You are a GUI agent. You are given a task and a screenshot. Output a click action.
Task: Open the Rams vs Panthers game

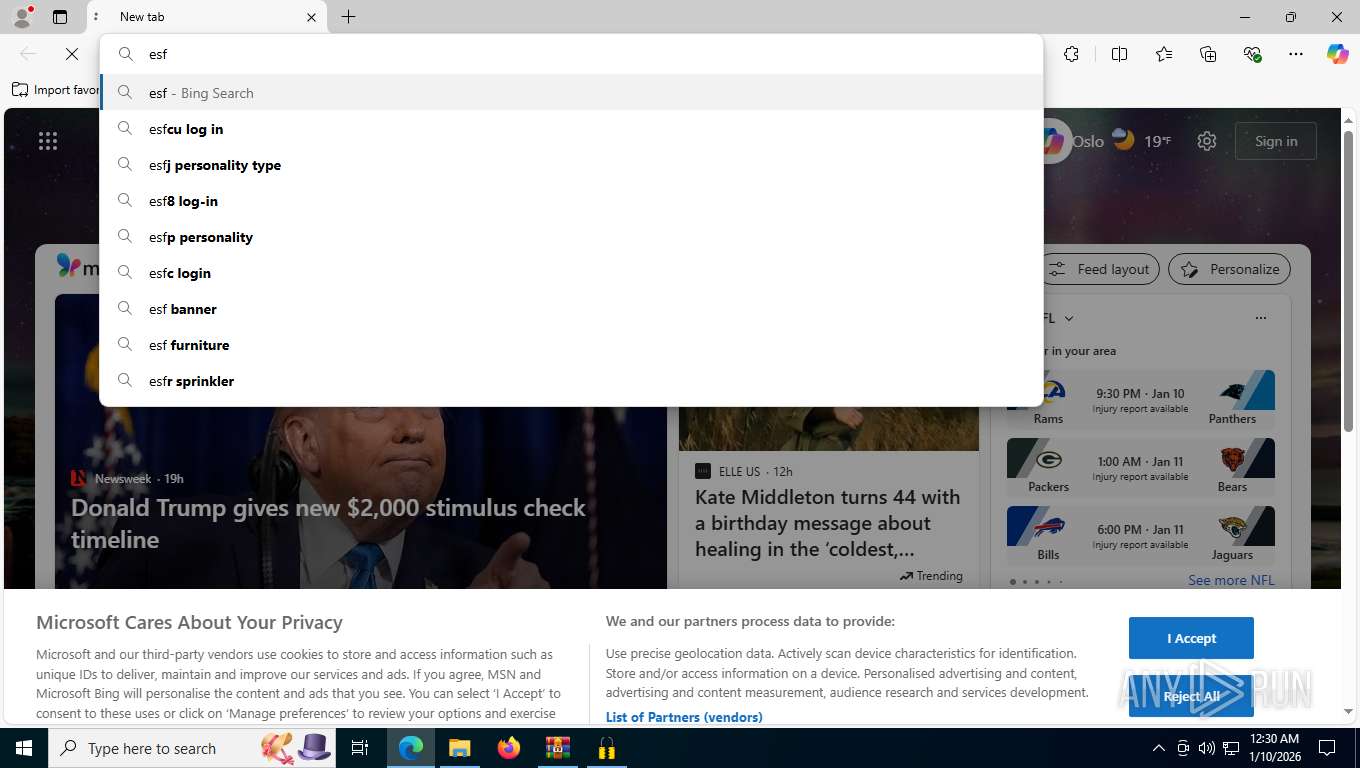tap(1141, 398)
